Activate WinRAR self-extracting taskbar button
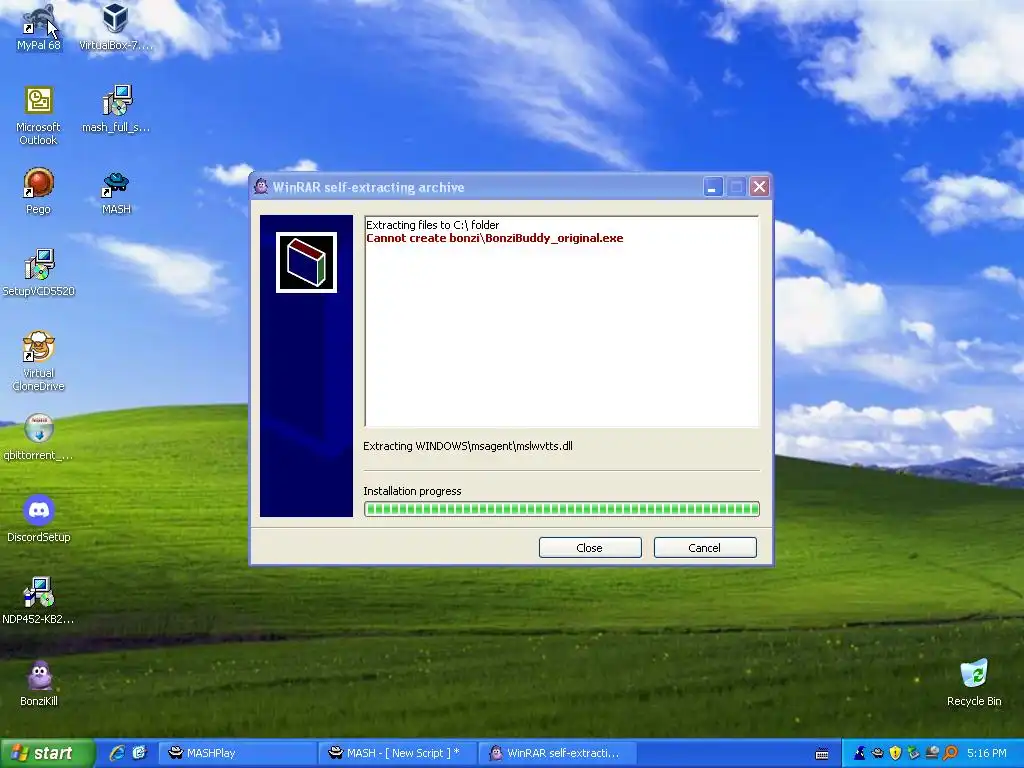 557,753
